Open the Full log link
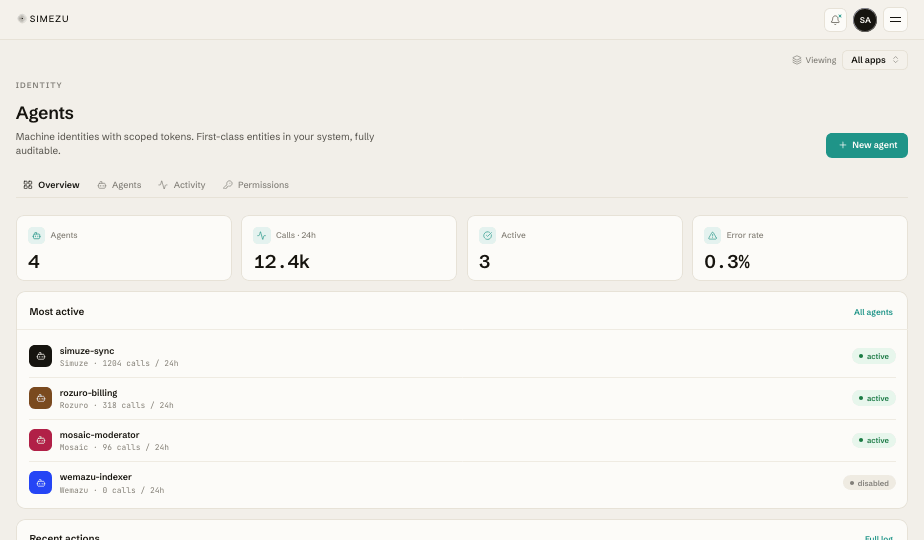924x540 pixels. 878,538
